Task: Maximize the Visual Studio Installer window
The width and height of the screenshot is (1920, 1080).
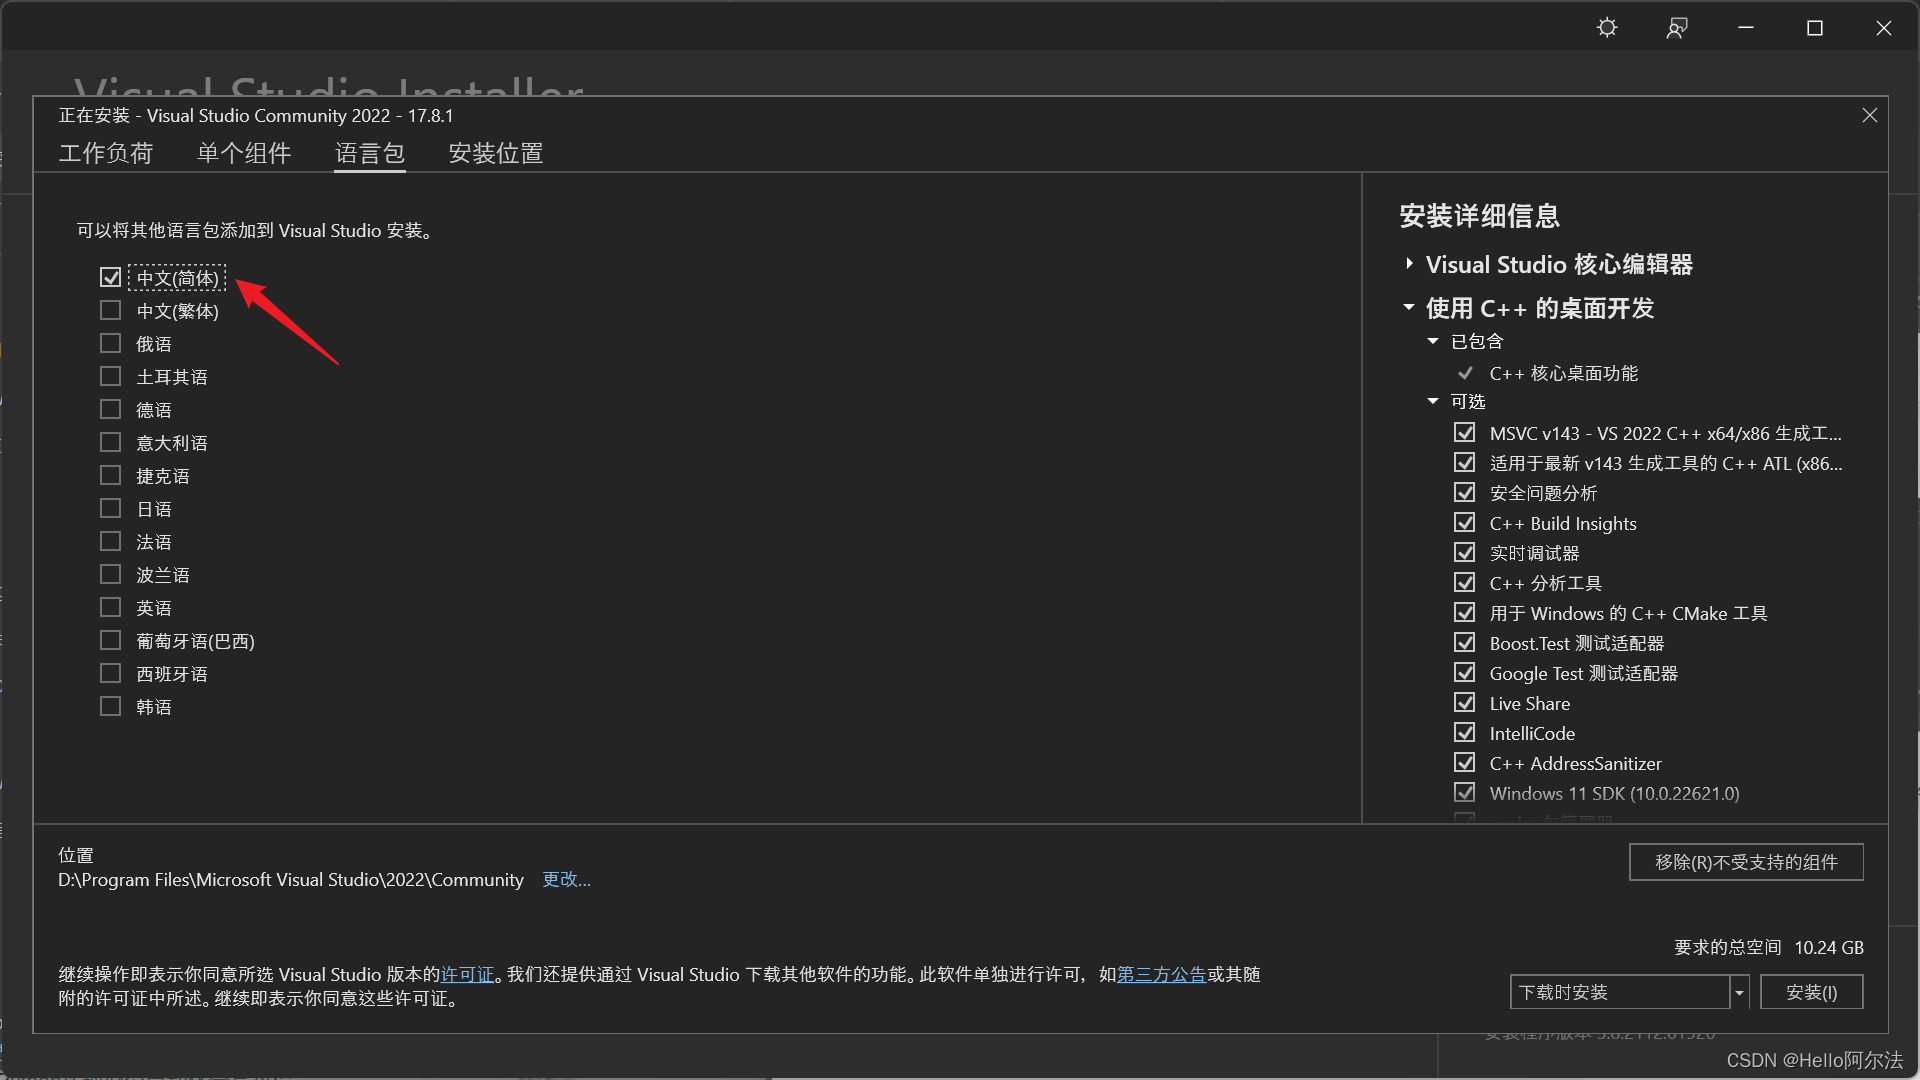Action: tap(1815, 28)
